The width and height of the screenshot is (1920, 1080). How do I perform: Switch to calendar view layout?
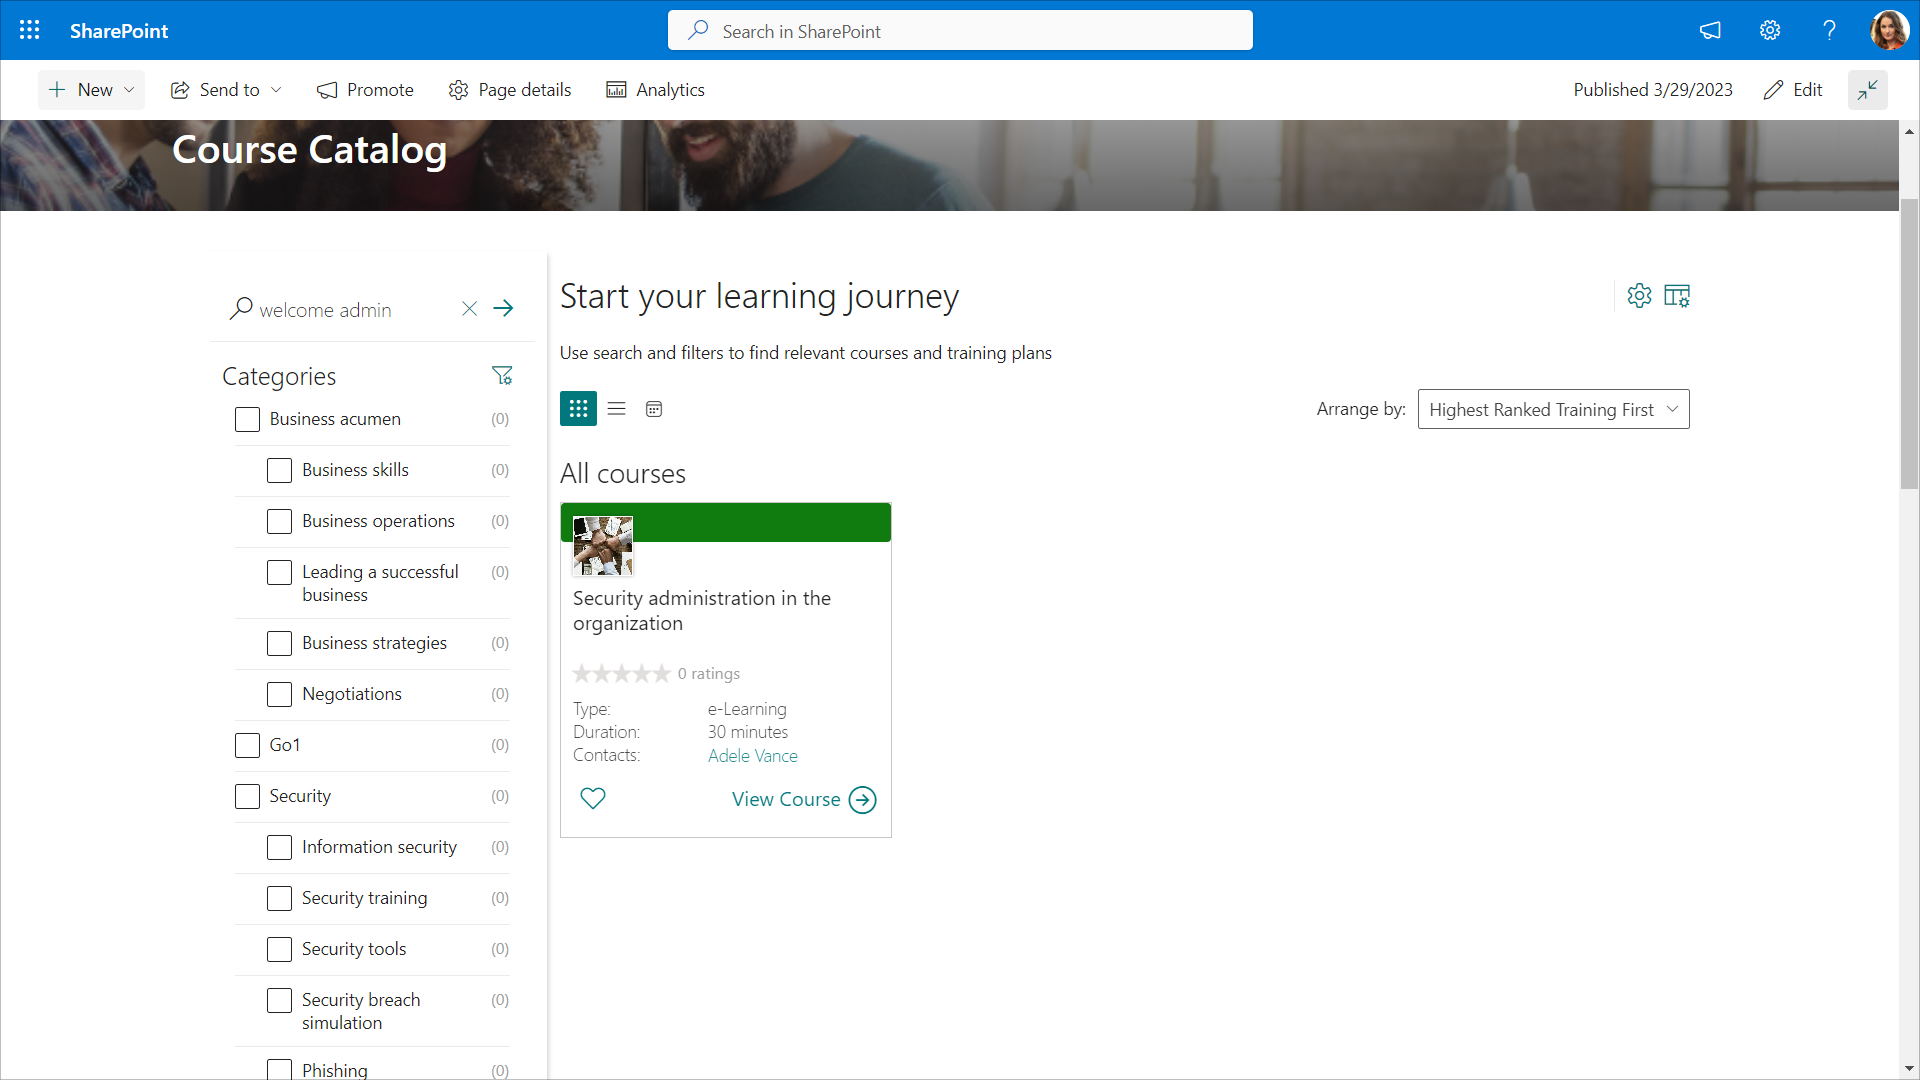(x=654, y=409)
